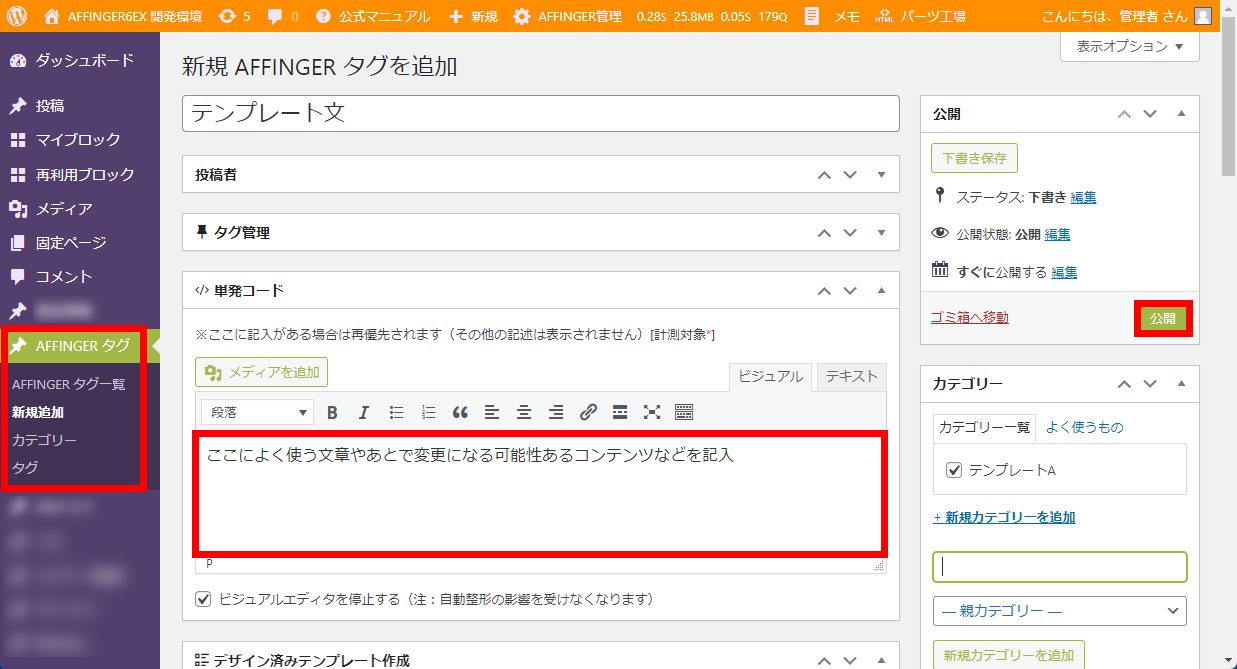The width and height of the screenshot is (1237, 669).
Task: Open 表示オプション panel
Action: pyautogui.click(x=1130, y=46)
